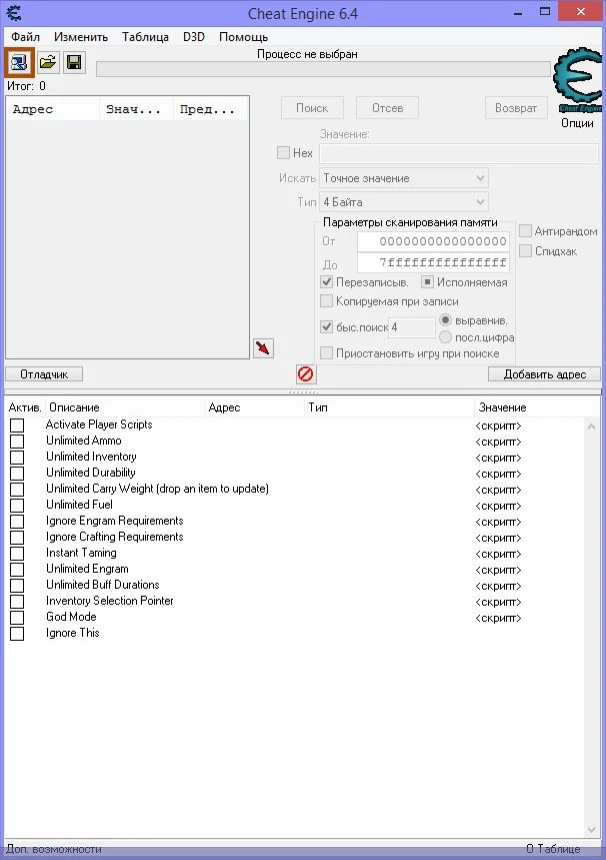Select the посл.цифра radio button

pos(445,337)
